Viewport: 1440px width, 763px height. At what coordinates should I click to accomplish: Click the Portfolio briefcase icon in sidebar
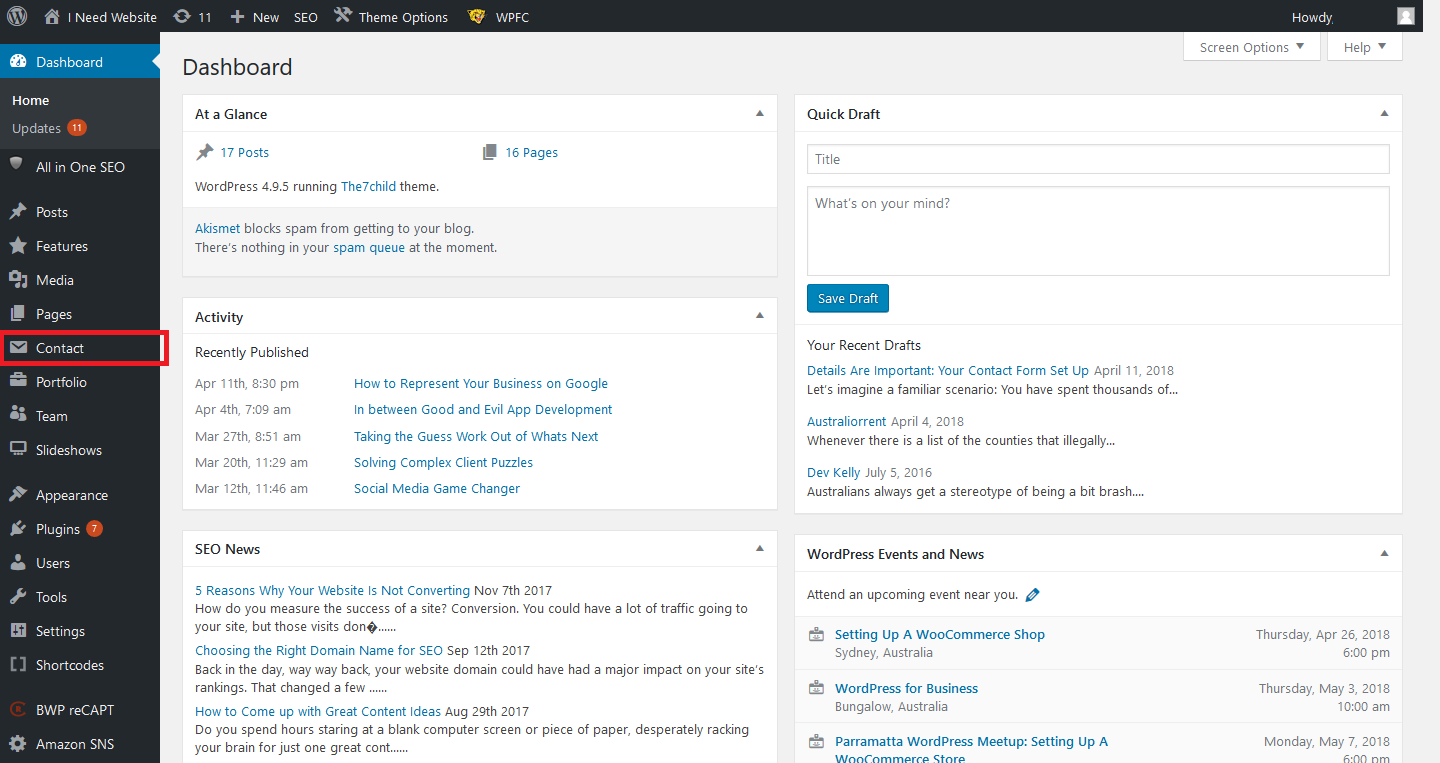pyautogui.click(x=18, y=382)
